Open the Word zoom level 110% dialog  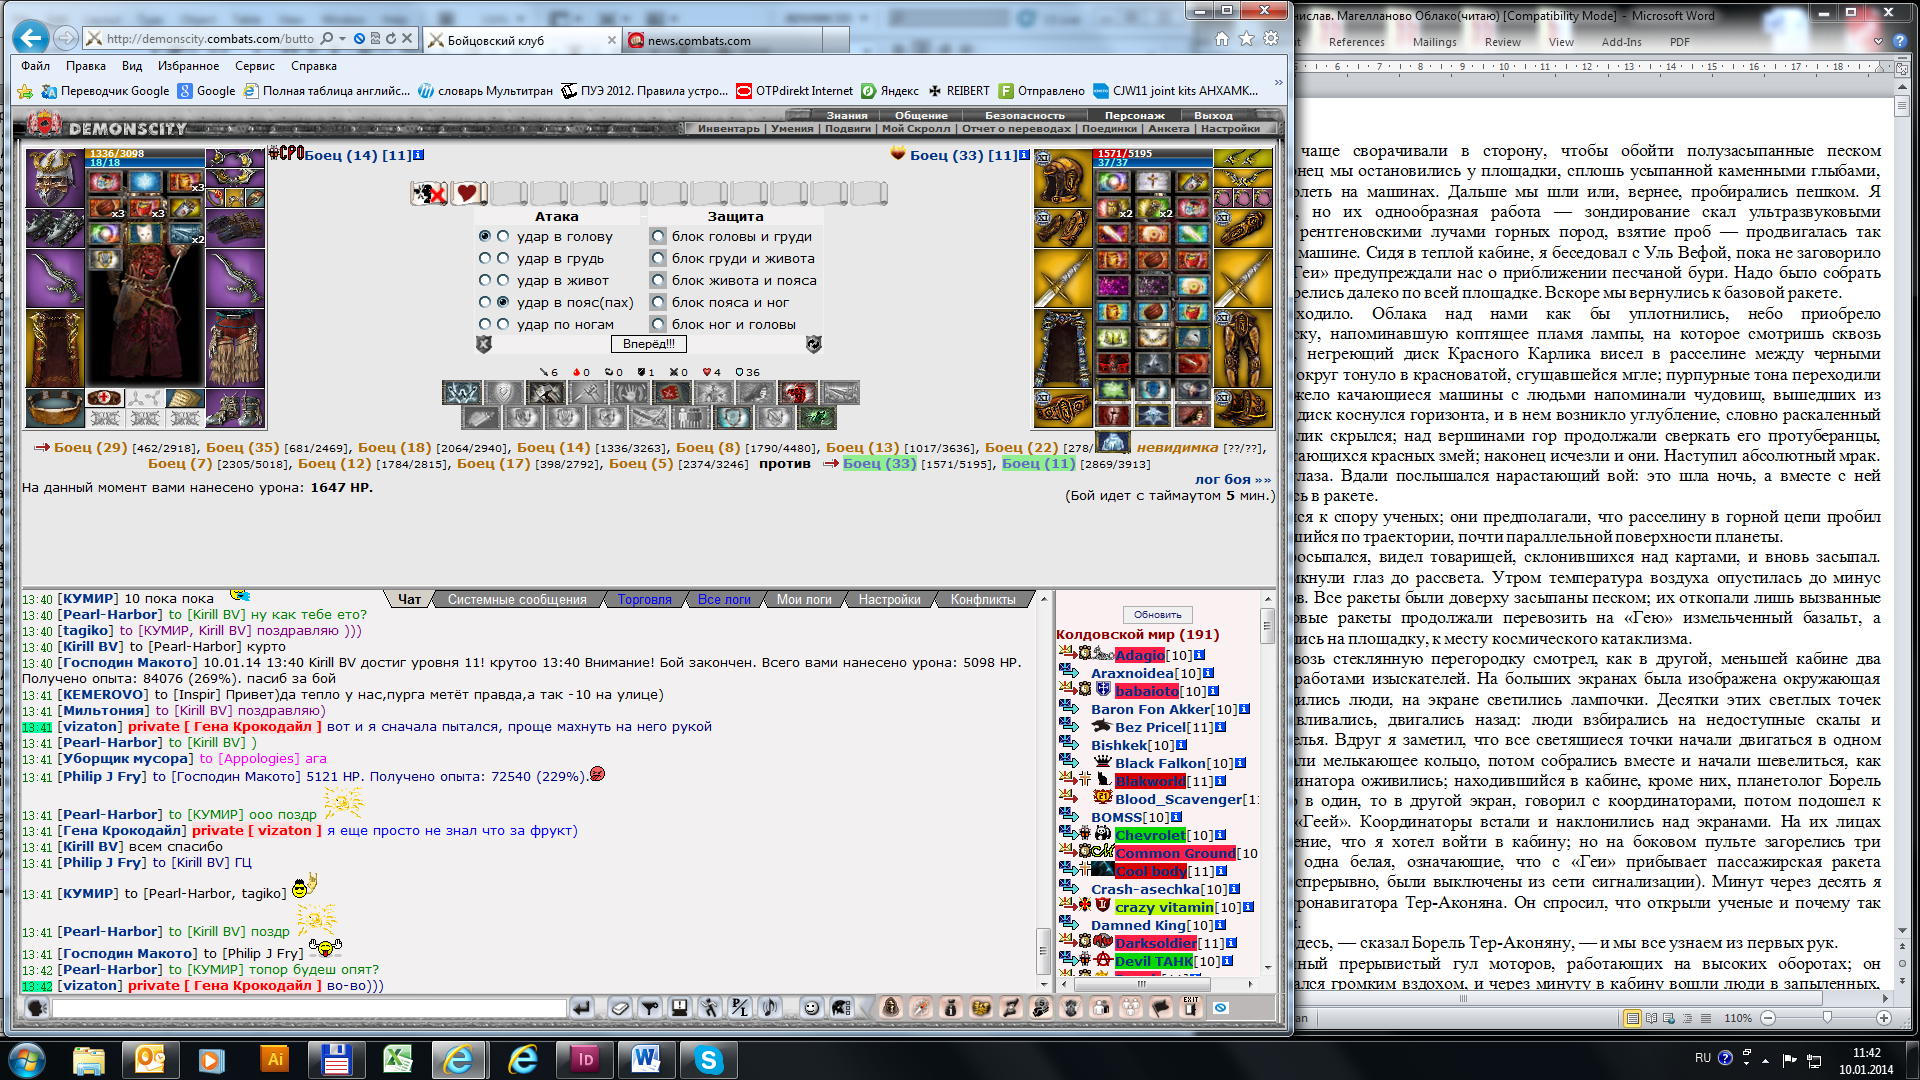(x=1738, y=1018)
